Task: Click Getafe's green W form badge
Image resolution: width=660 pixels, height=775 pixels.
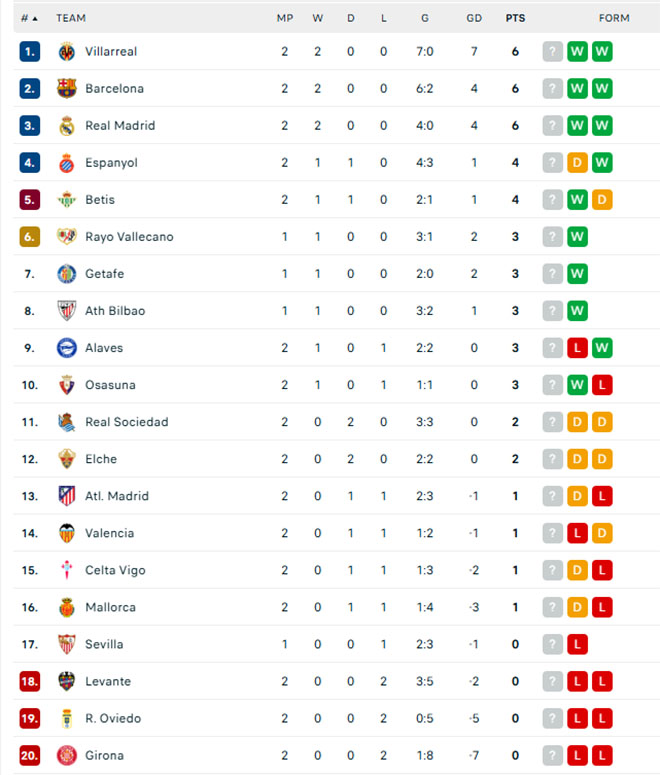Action: (577, 274)
